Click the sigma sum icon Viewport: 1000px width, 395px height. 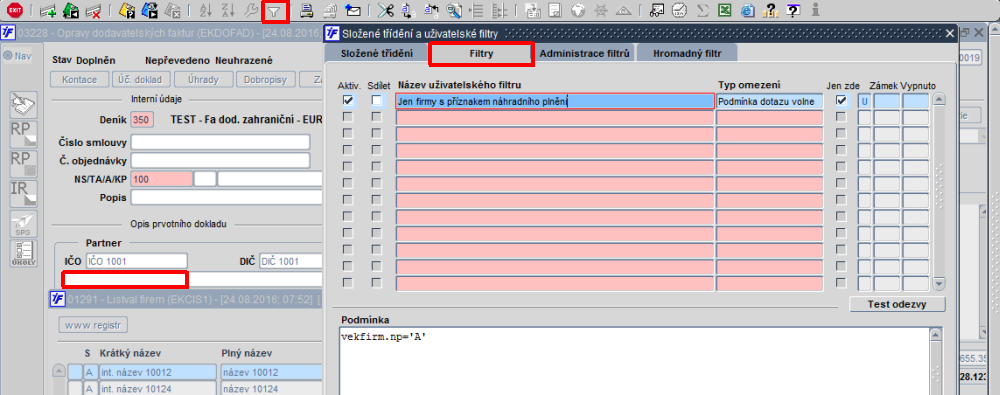click(x=703, y=10)
